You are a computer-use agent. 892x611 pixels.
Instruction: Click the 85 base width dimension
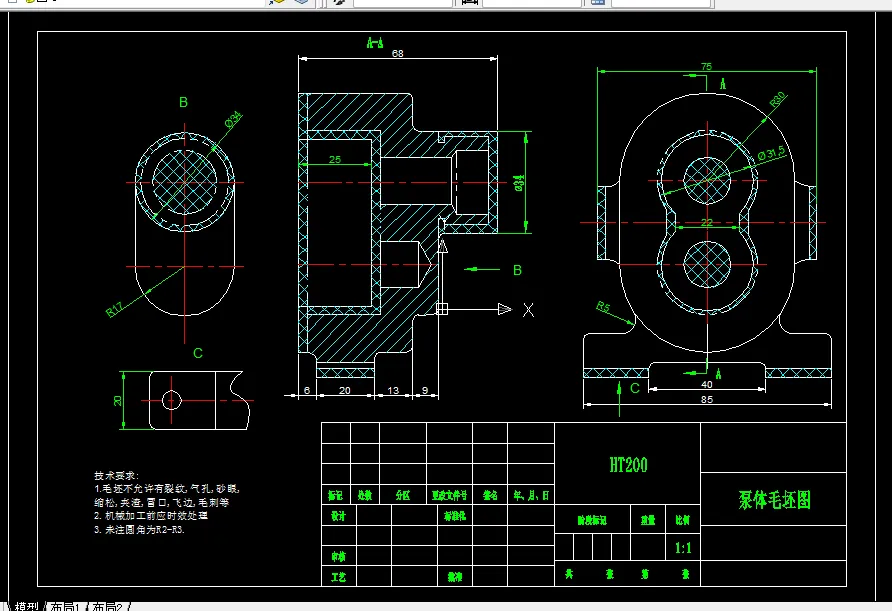click(707, 399)
